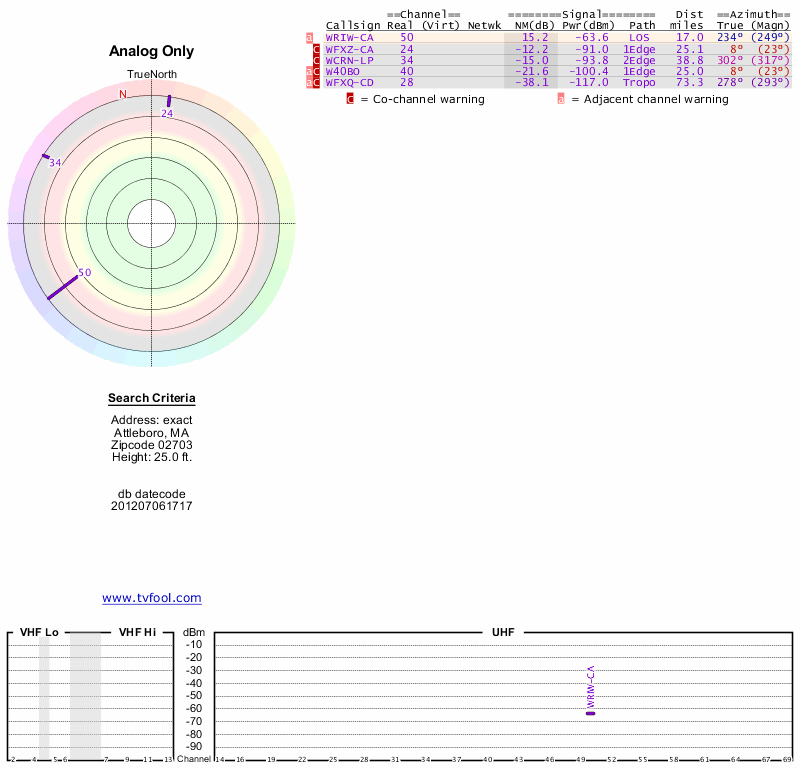Image resolution: width=800 pixels, height=768 pixels.
Task: Click the co-channel warning icon beside WFXZ-CA
Action: pyautogui.click(x=317, y=49)
